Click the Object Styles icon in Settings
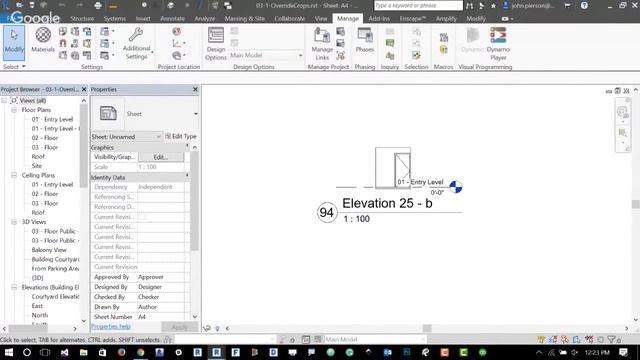640x360 pixels. (62, 31)
